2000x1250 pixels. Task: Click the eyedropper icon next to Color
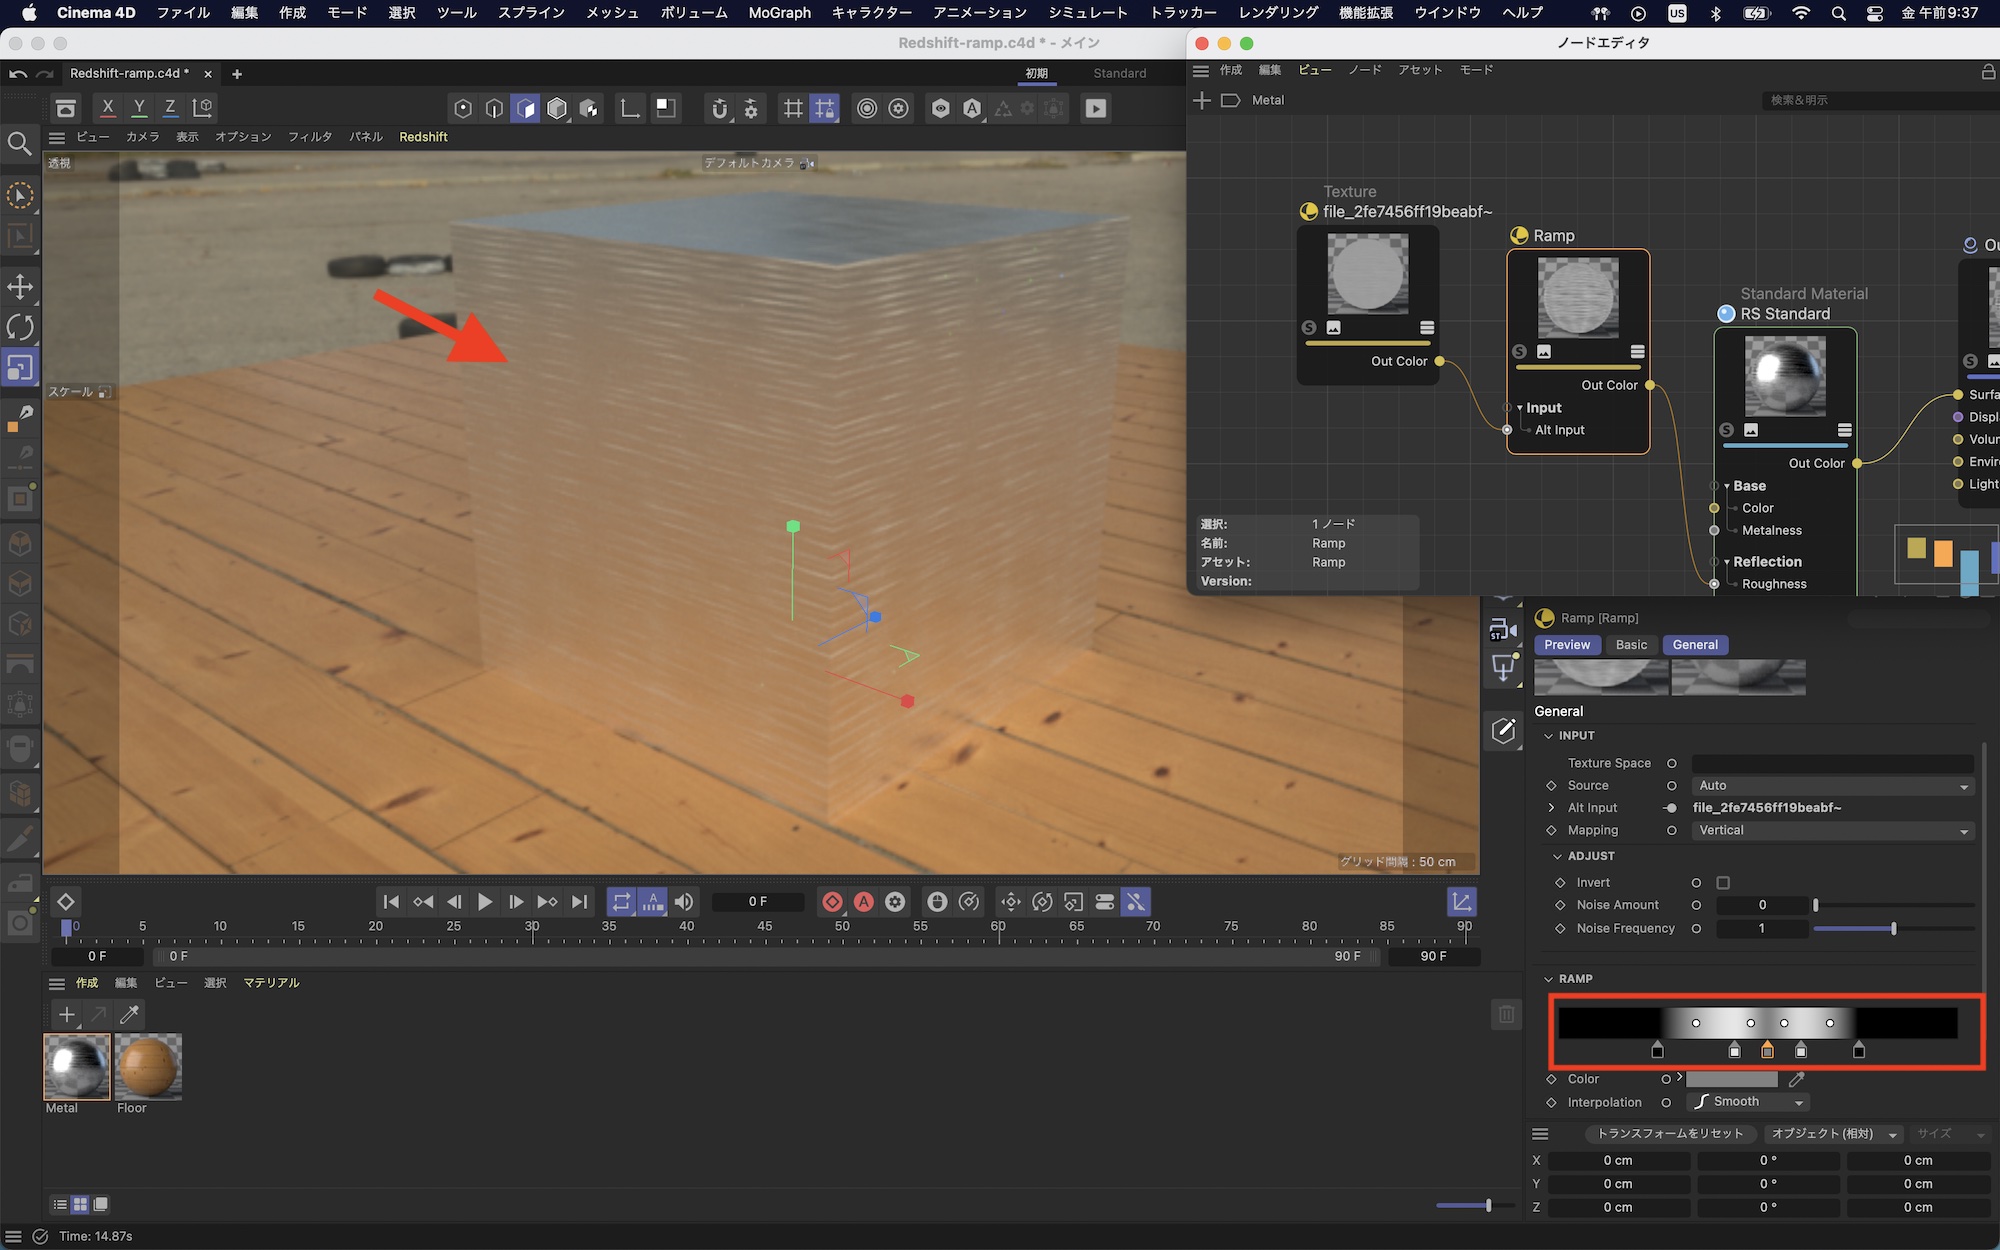coord(1797,1079)
